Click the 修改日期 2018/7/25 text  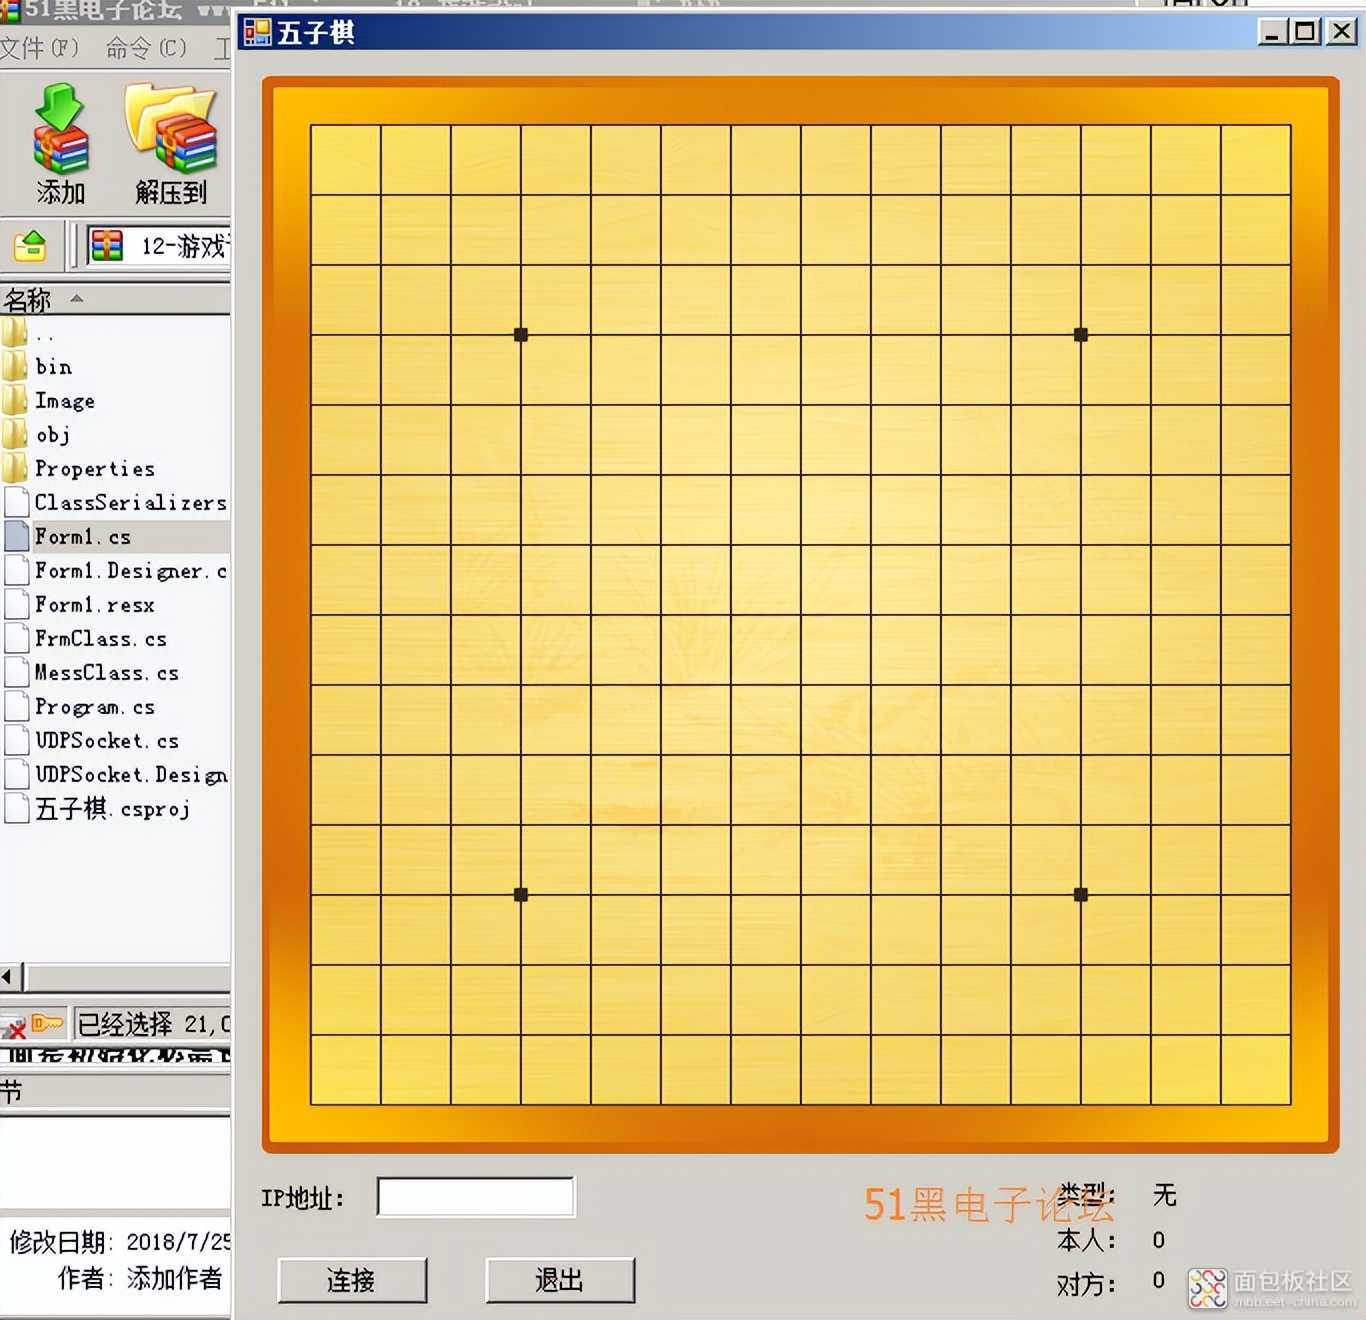(x=119, y=1242)
